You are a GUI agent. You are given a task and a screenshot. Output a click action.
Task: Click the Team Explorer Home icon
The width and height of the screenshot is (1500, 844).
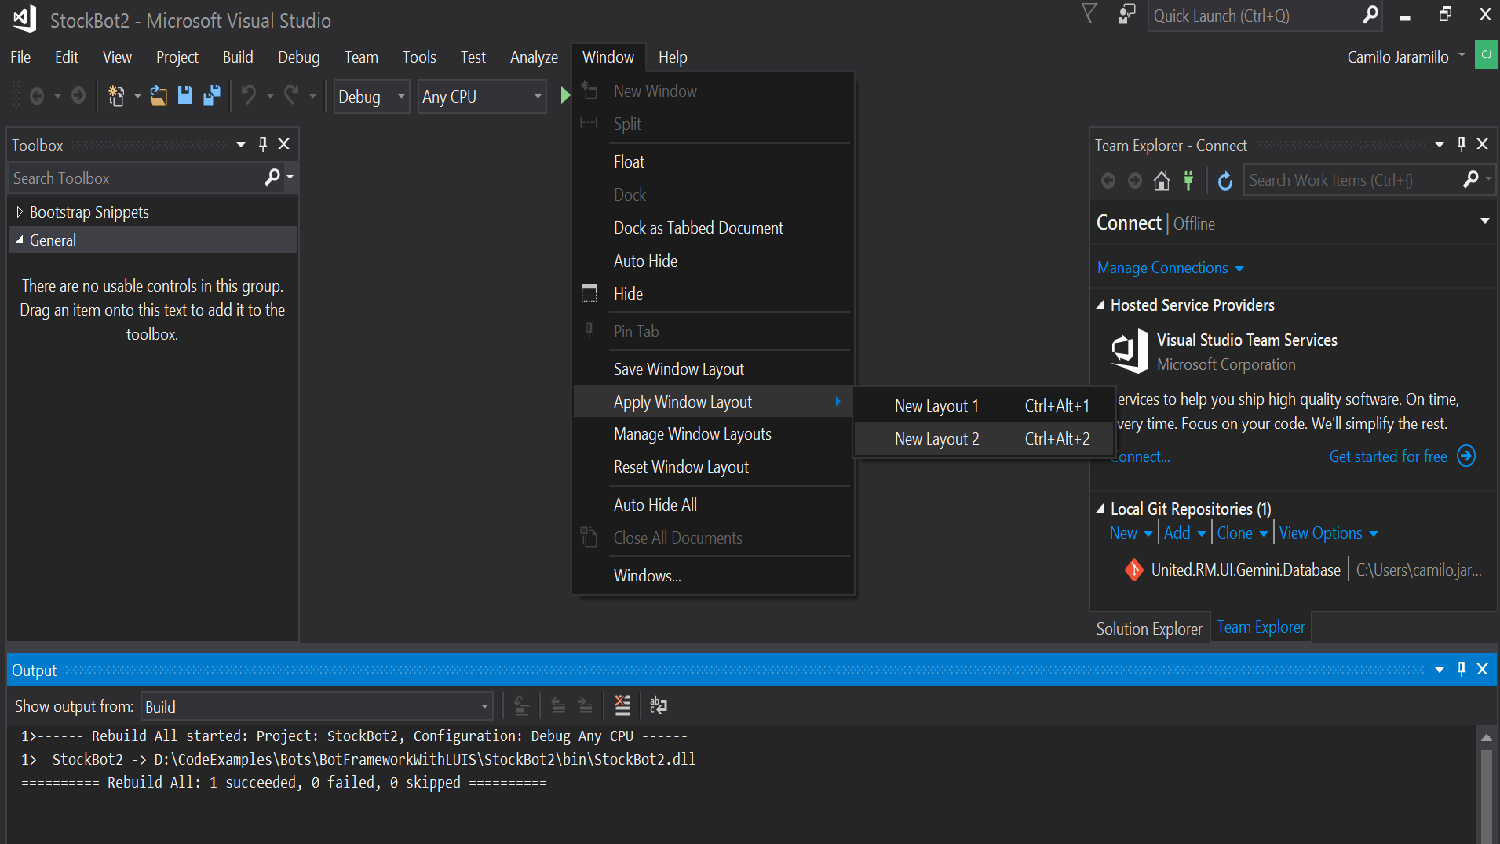1161,180
